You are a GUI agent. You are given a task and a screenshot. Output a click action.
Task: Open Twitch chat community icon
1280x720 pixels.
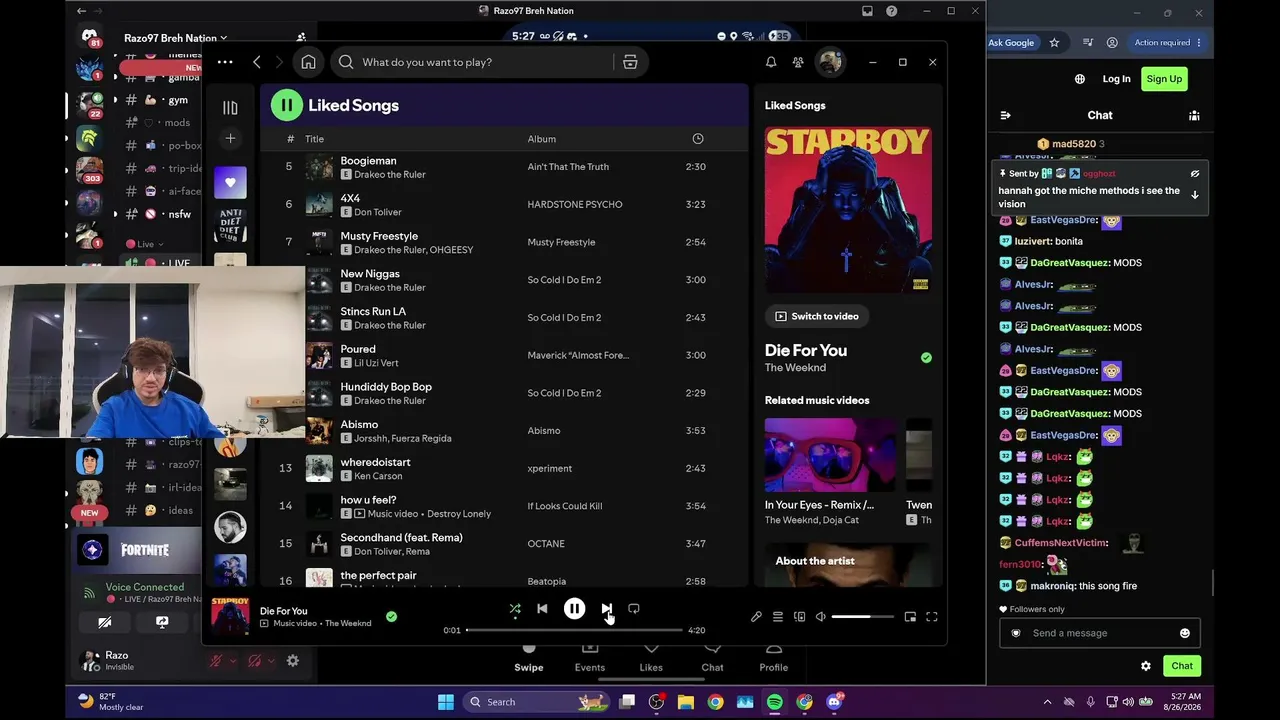pyautogui.click(x=1194, y=115)
